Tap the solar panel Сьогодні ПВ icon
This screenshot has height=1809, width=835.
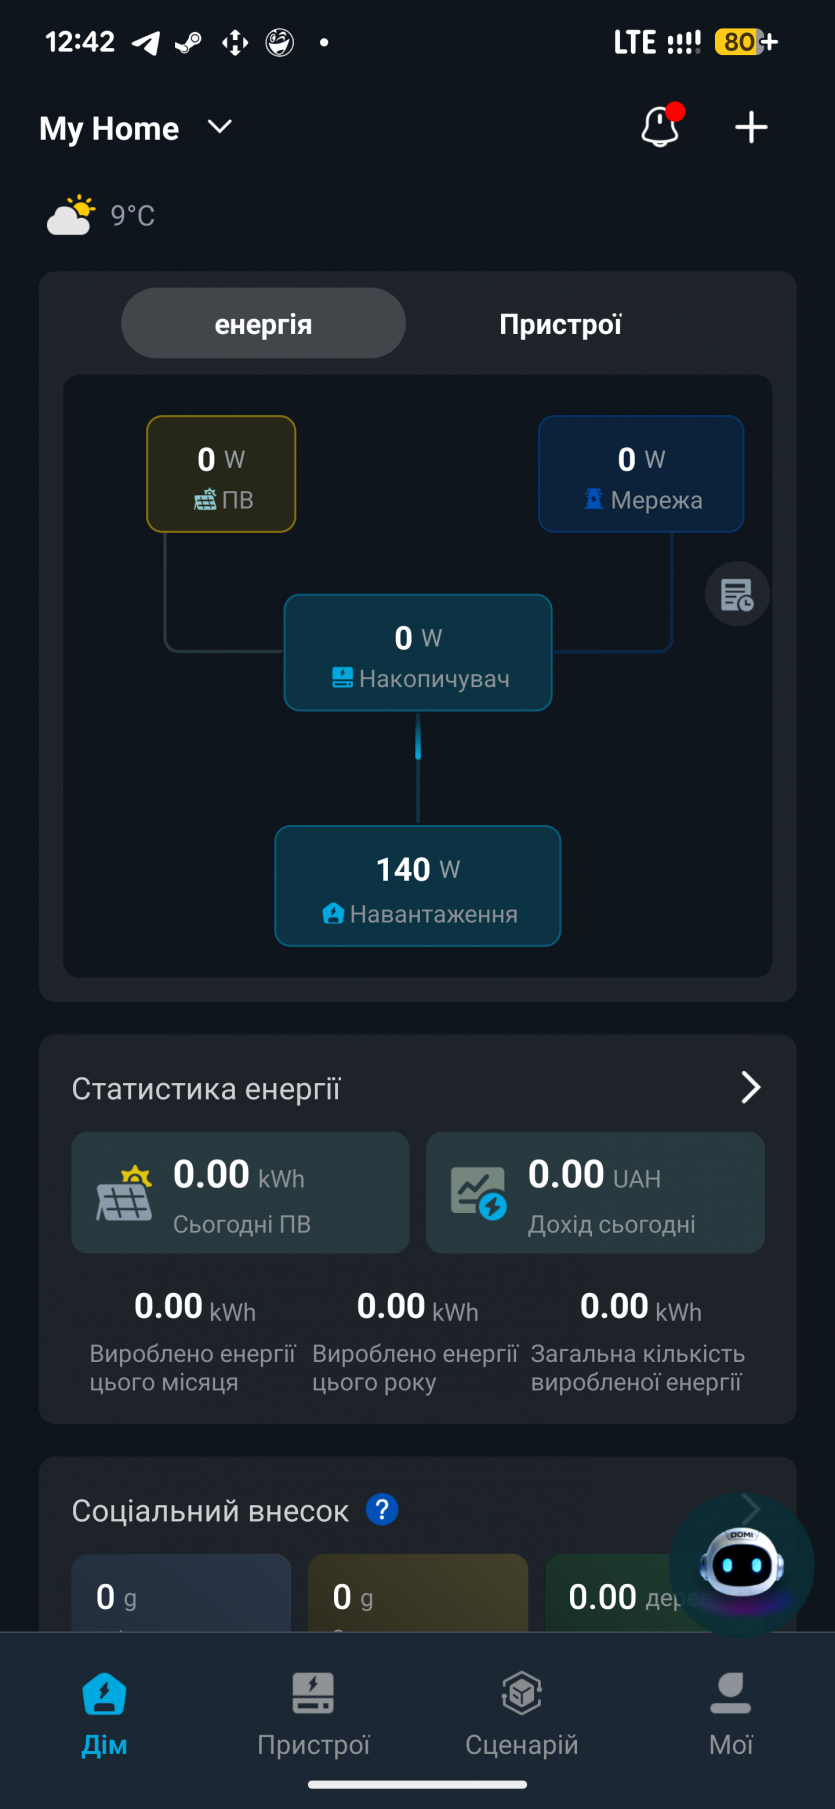coord(124,1193)
